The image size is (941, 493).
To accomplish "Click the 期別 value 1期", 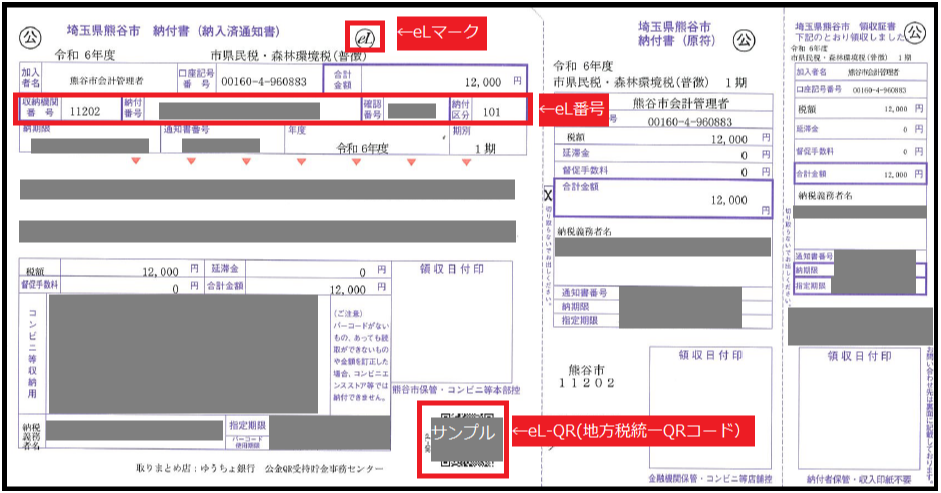I will (x=485, y=148).
